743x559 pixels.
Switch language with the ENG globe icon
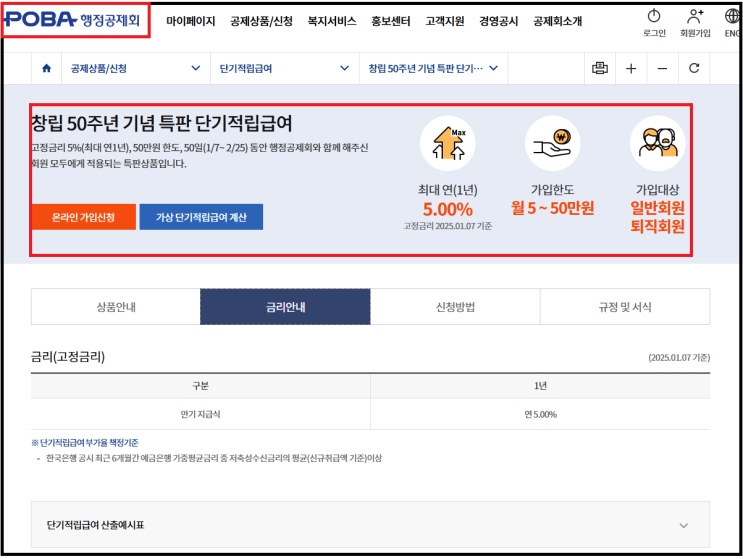732,16
